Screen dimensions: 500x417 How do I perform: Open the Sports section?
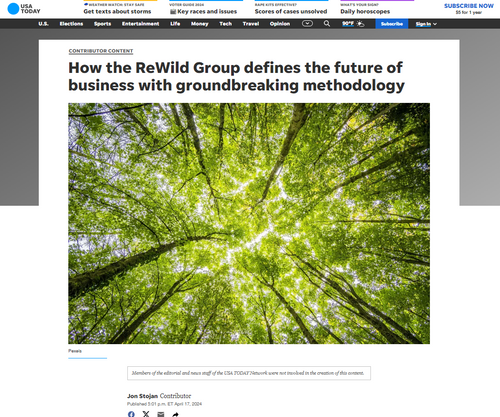[x=102, y=24]
